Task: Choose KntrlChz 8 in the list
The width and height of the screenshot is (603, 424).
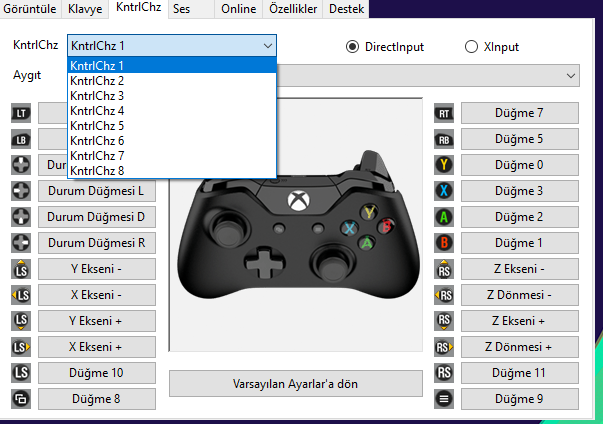Action: click(172, 171)
